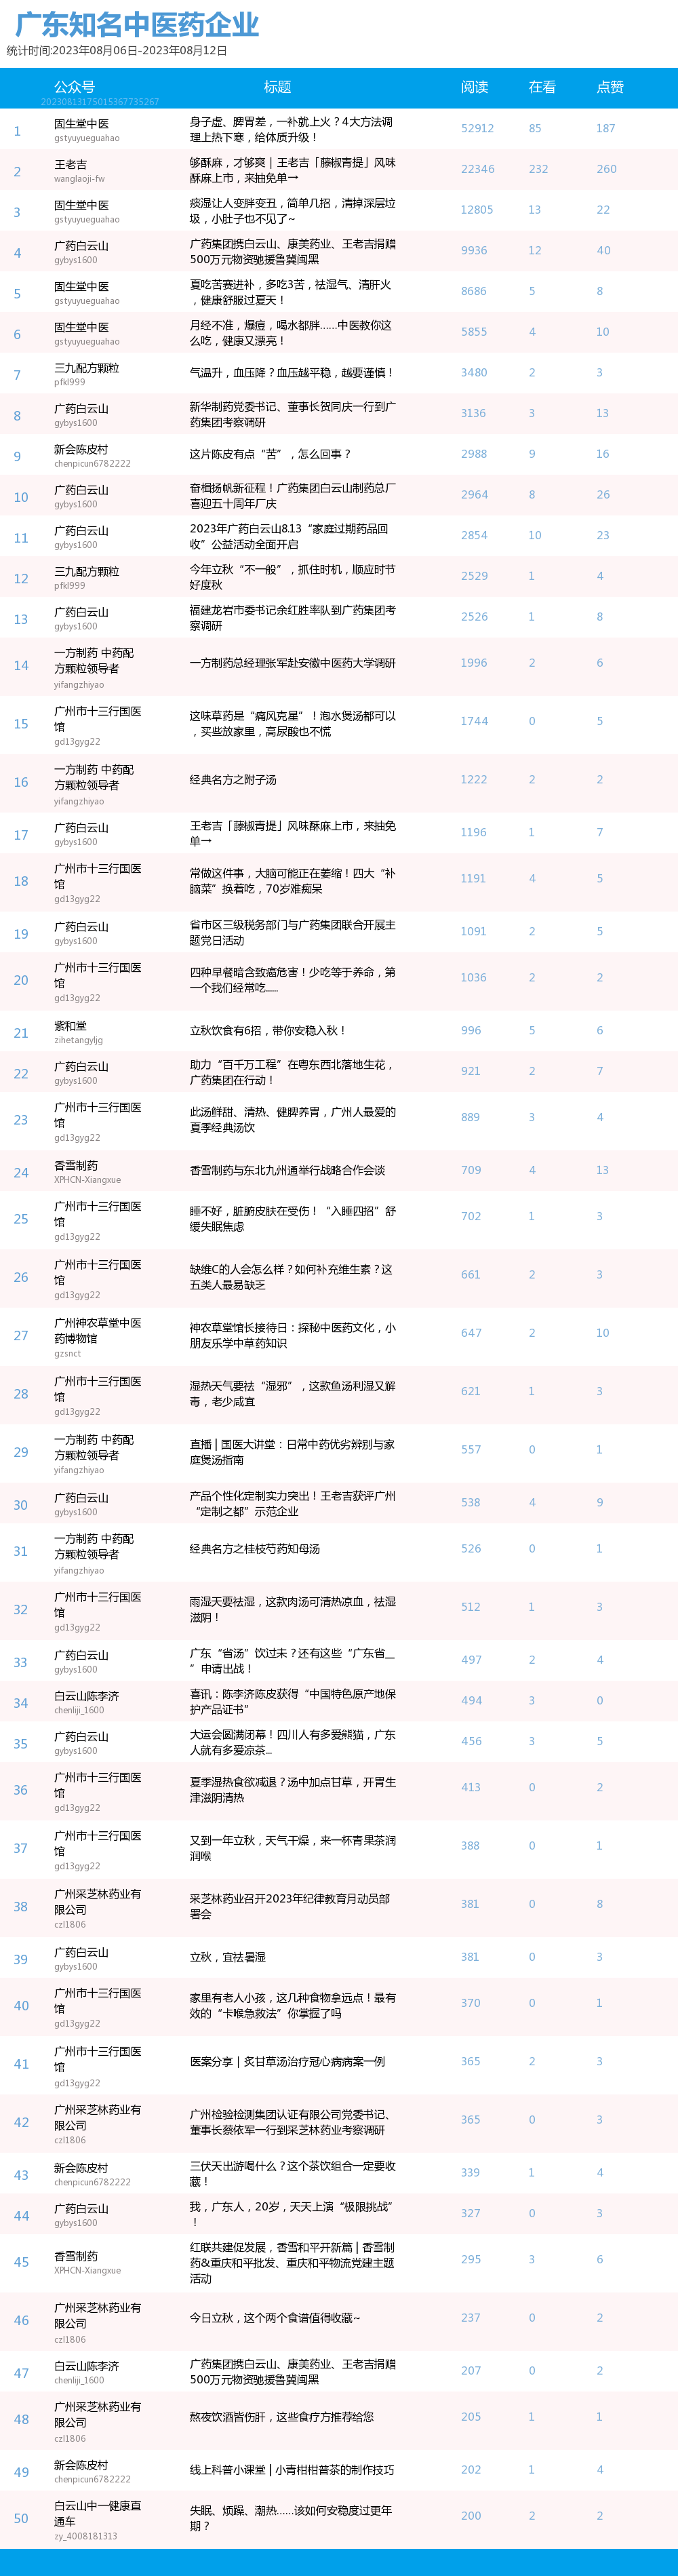This screenshot has width=678, height=2576.
Task: Open article 够酥麻，才够爽 王老吉藤椒青提
Action: pyautogui.click(x=292, y=170)
